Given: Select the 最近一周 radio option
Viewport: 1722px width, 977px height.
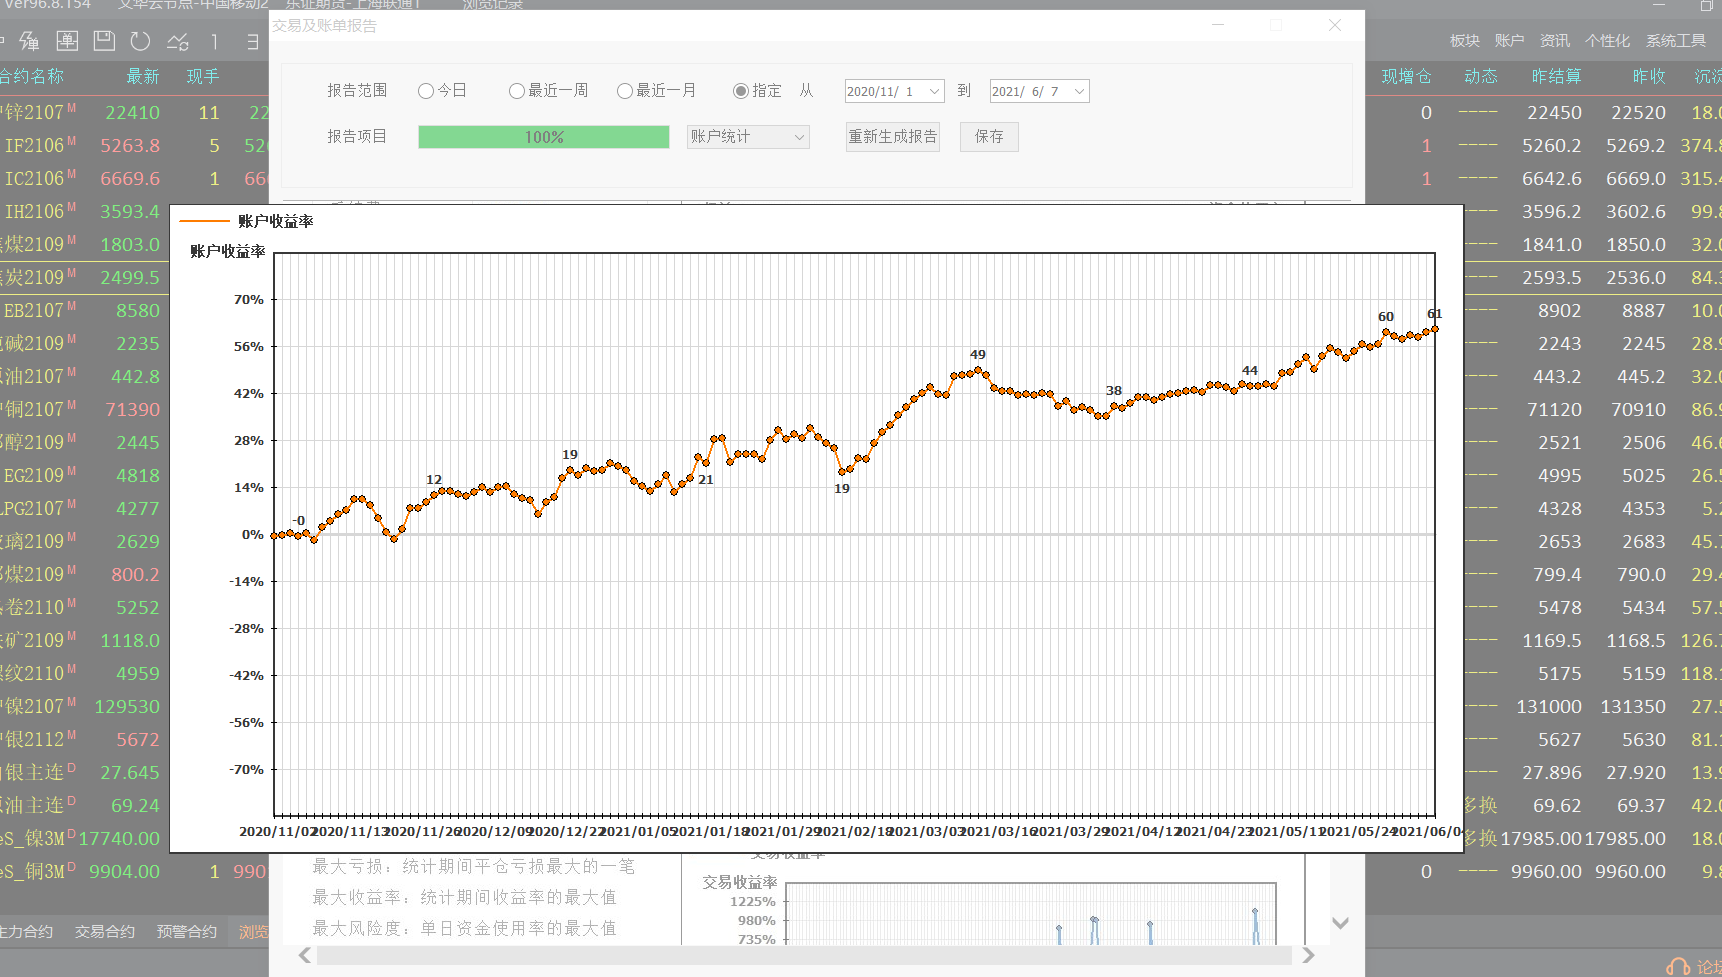Looking at the screenshot, I should (549, 91).
